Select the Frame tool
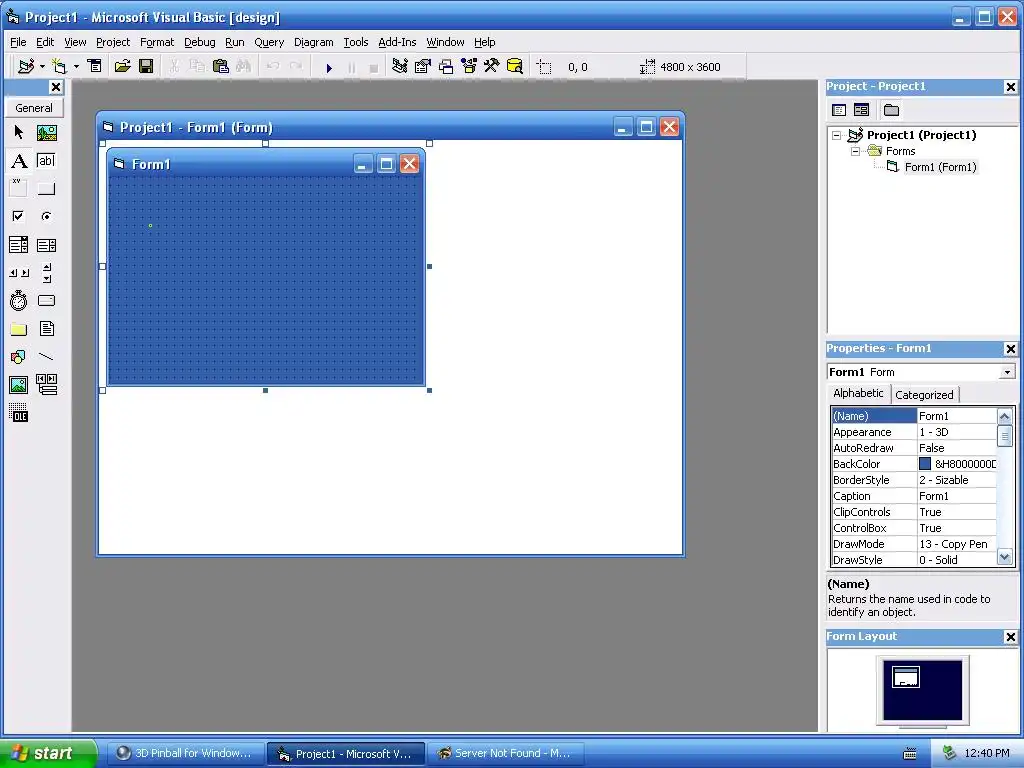1024x768 pixels. [x=18, y=188]
